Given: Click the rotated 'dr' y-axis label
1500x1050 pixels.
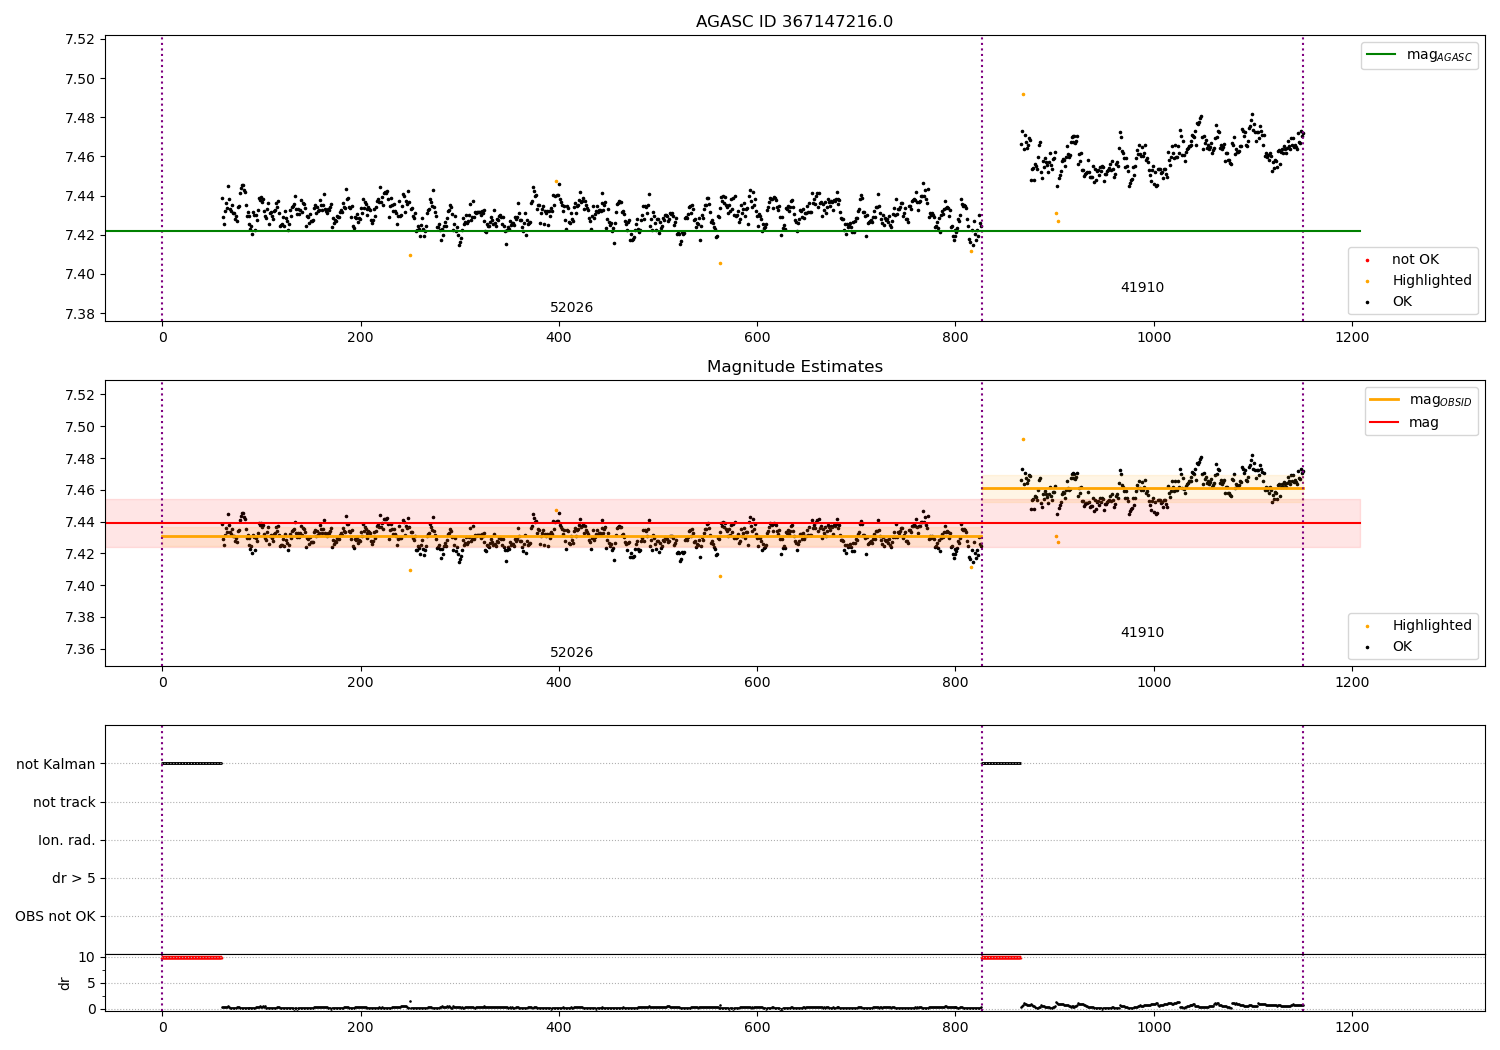Looking at the screenshot, I should coord(65,983).
